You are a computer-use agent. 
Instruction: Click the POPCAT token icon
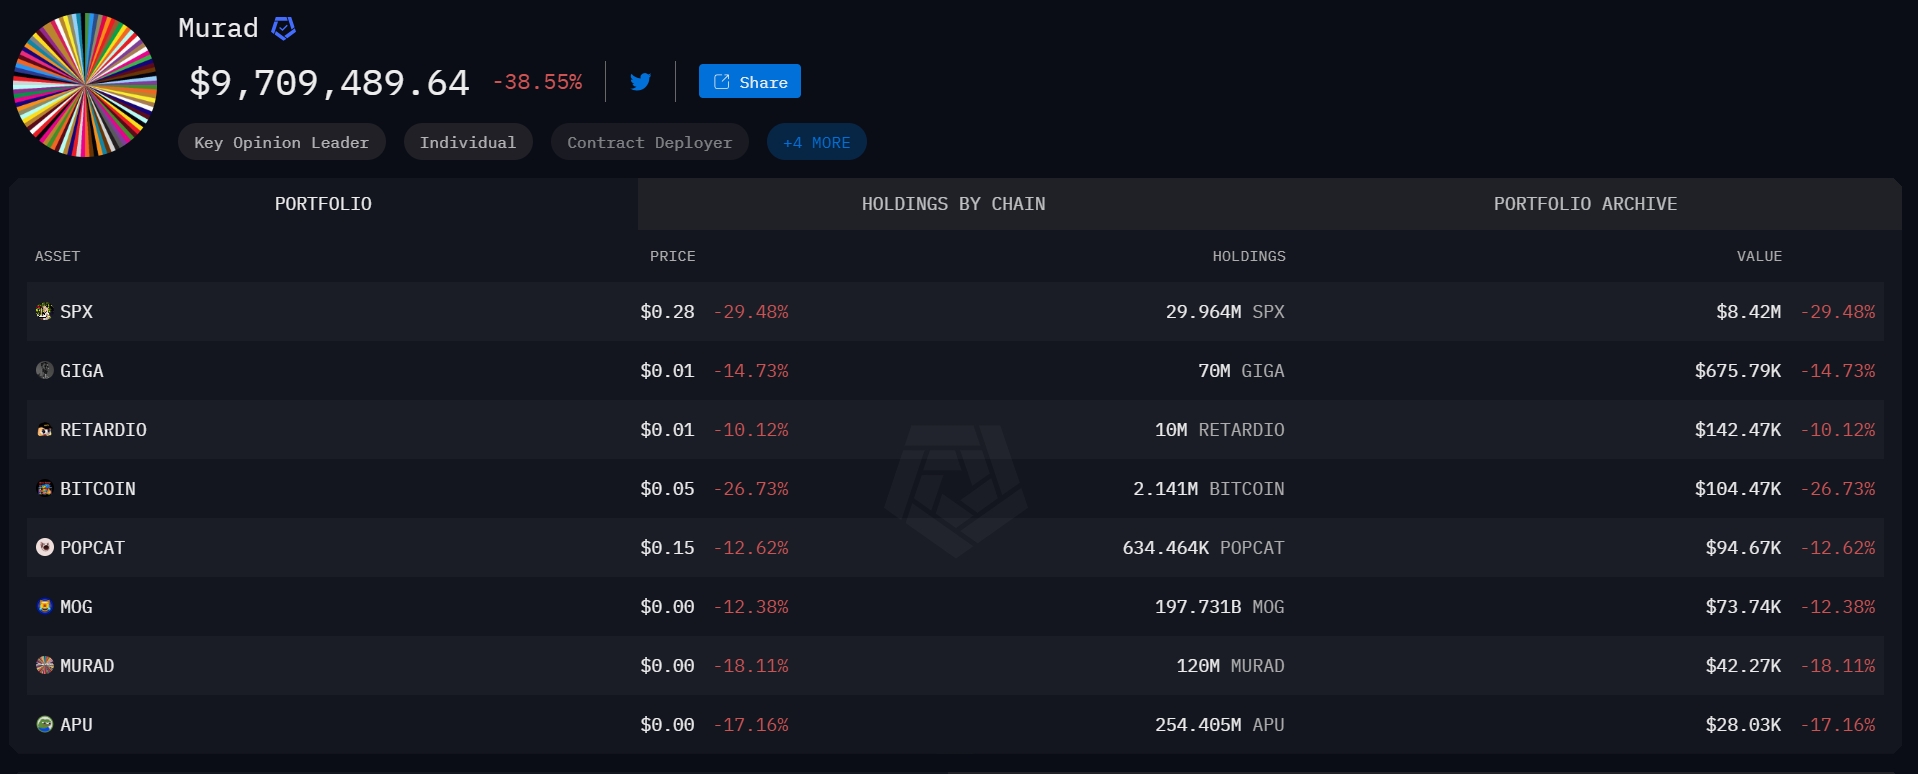(44, 548)
